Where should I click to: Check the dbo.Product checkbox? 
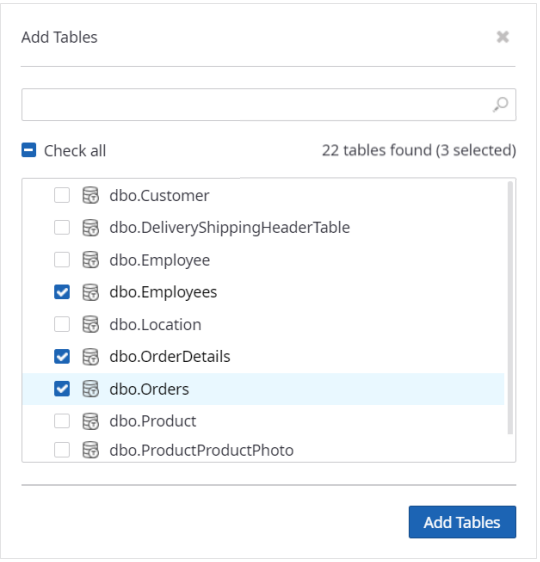click(x=62, y=421)
